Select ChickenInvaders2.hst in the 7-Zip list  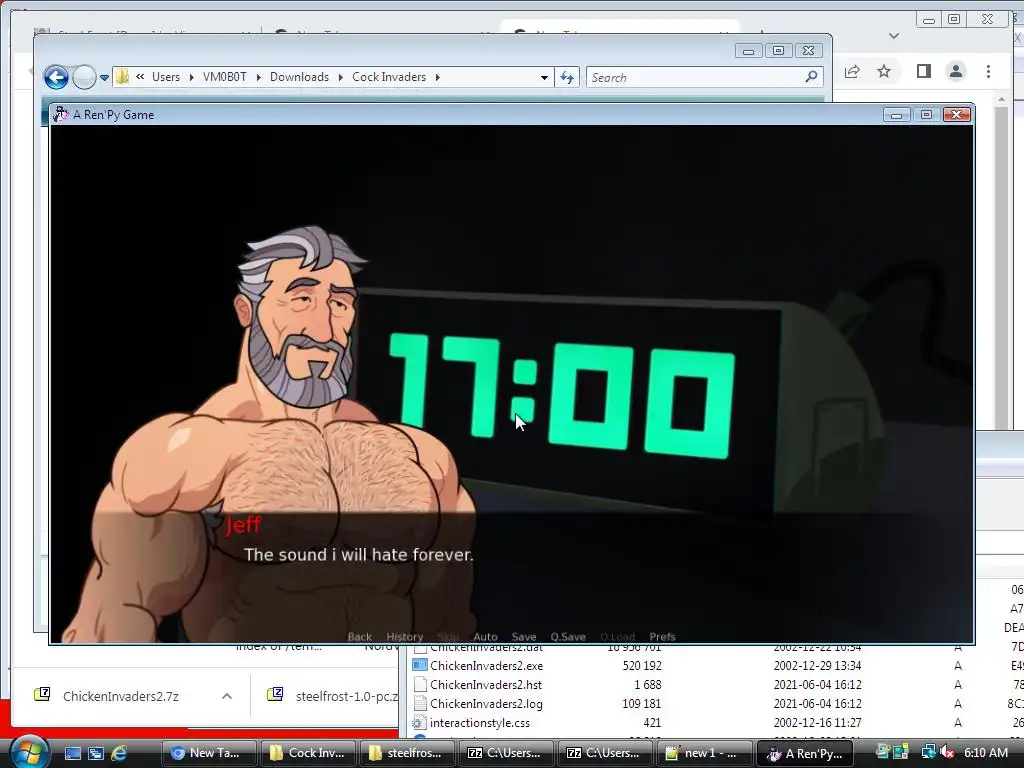pyautogui.click(x=486, y=684)
